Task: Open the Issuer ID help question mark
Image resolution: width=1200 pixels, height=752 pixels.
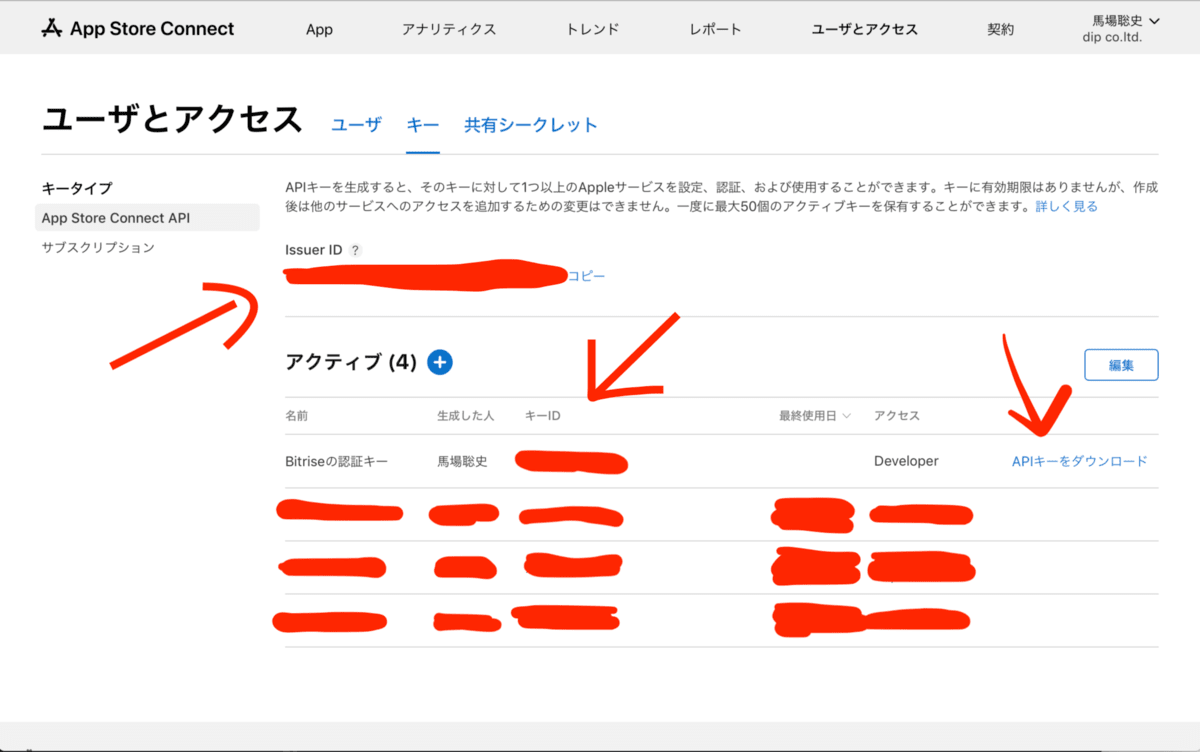Action: click(x=355, y=250)
